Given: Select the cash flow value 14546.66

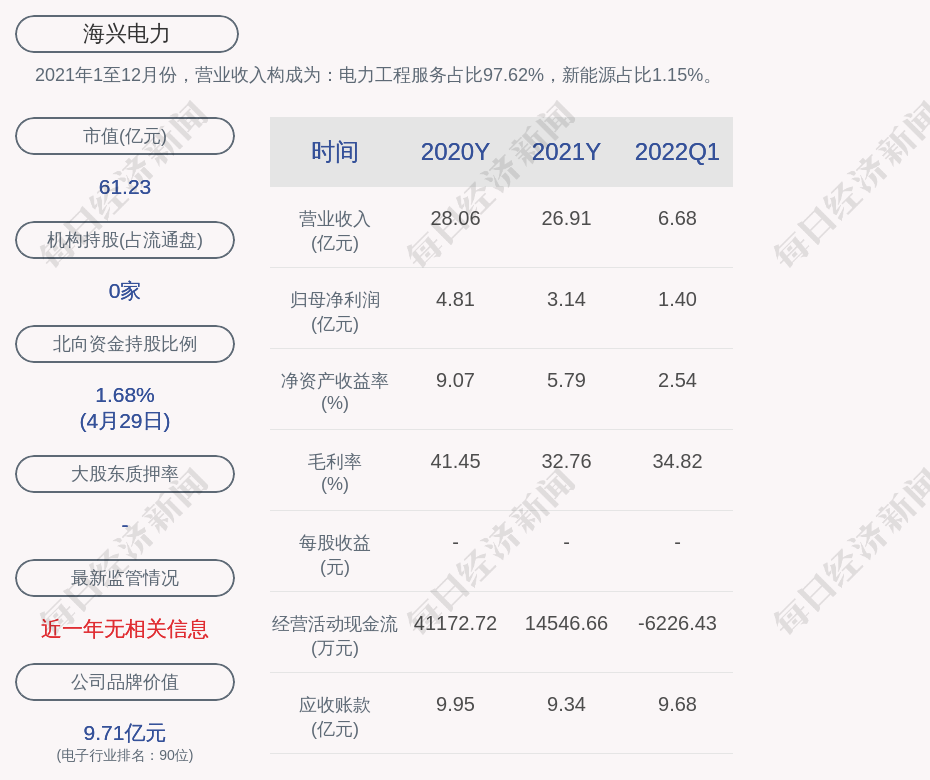Looking at the screenshot, I should click(566, 623).
